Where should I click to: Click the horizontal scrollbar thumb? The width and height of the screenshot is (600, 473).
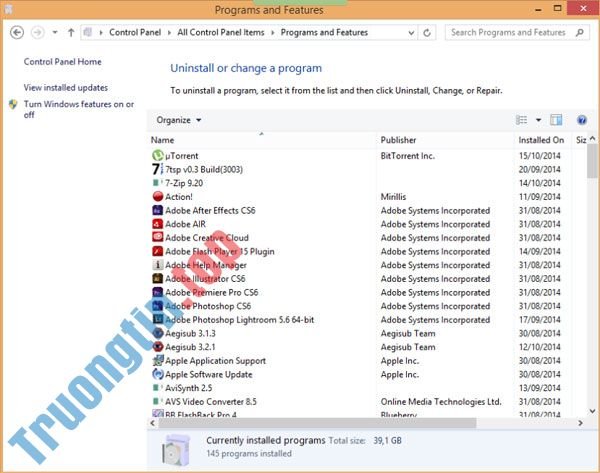(317, 423)
